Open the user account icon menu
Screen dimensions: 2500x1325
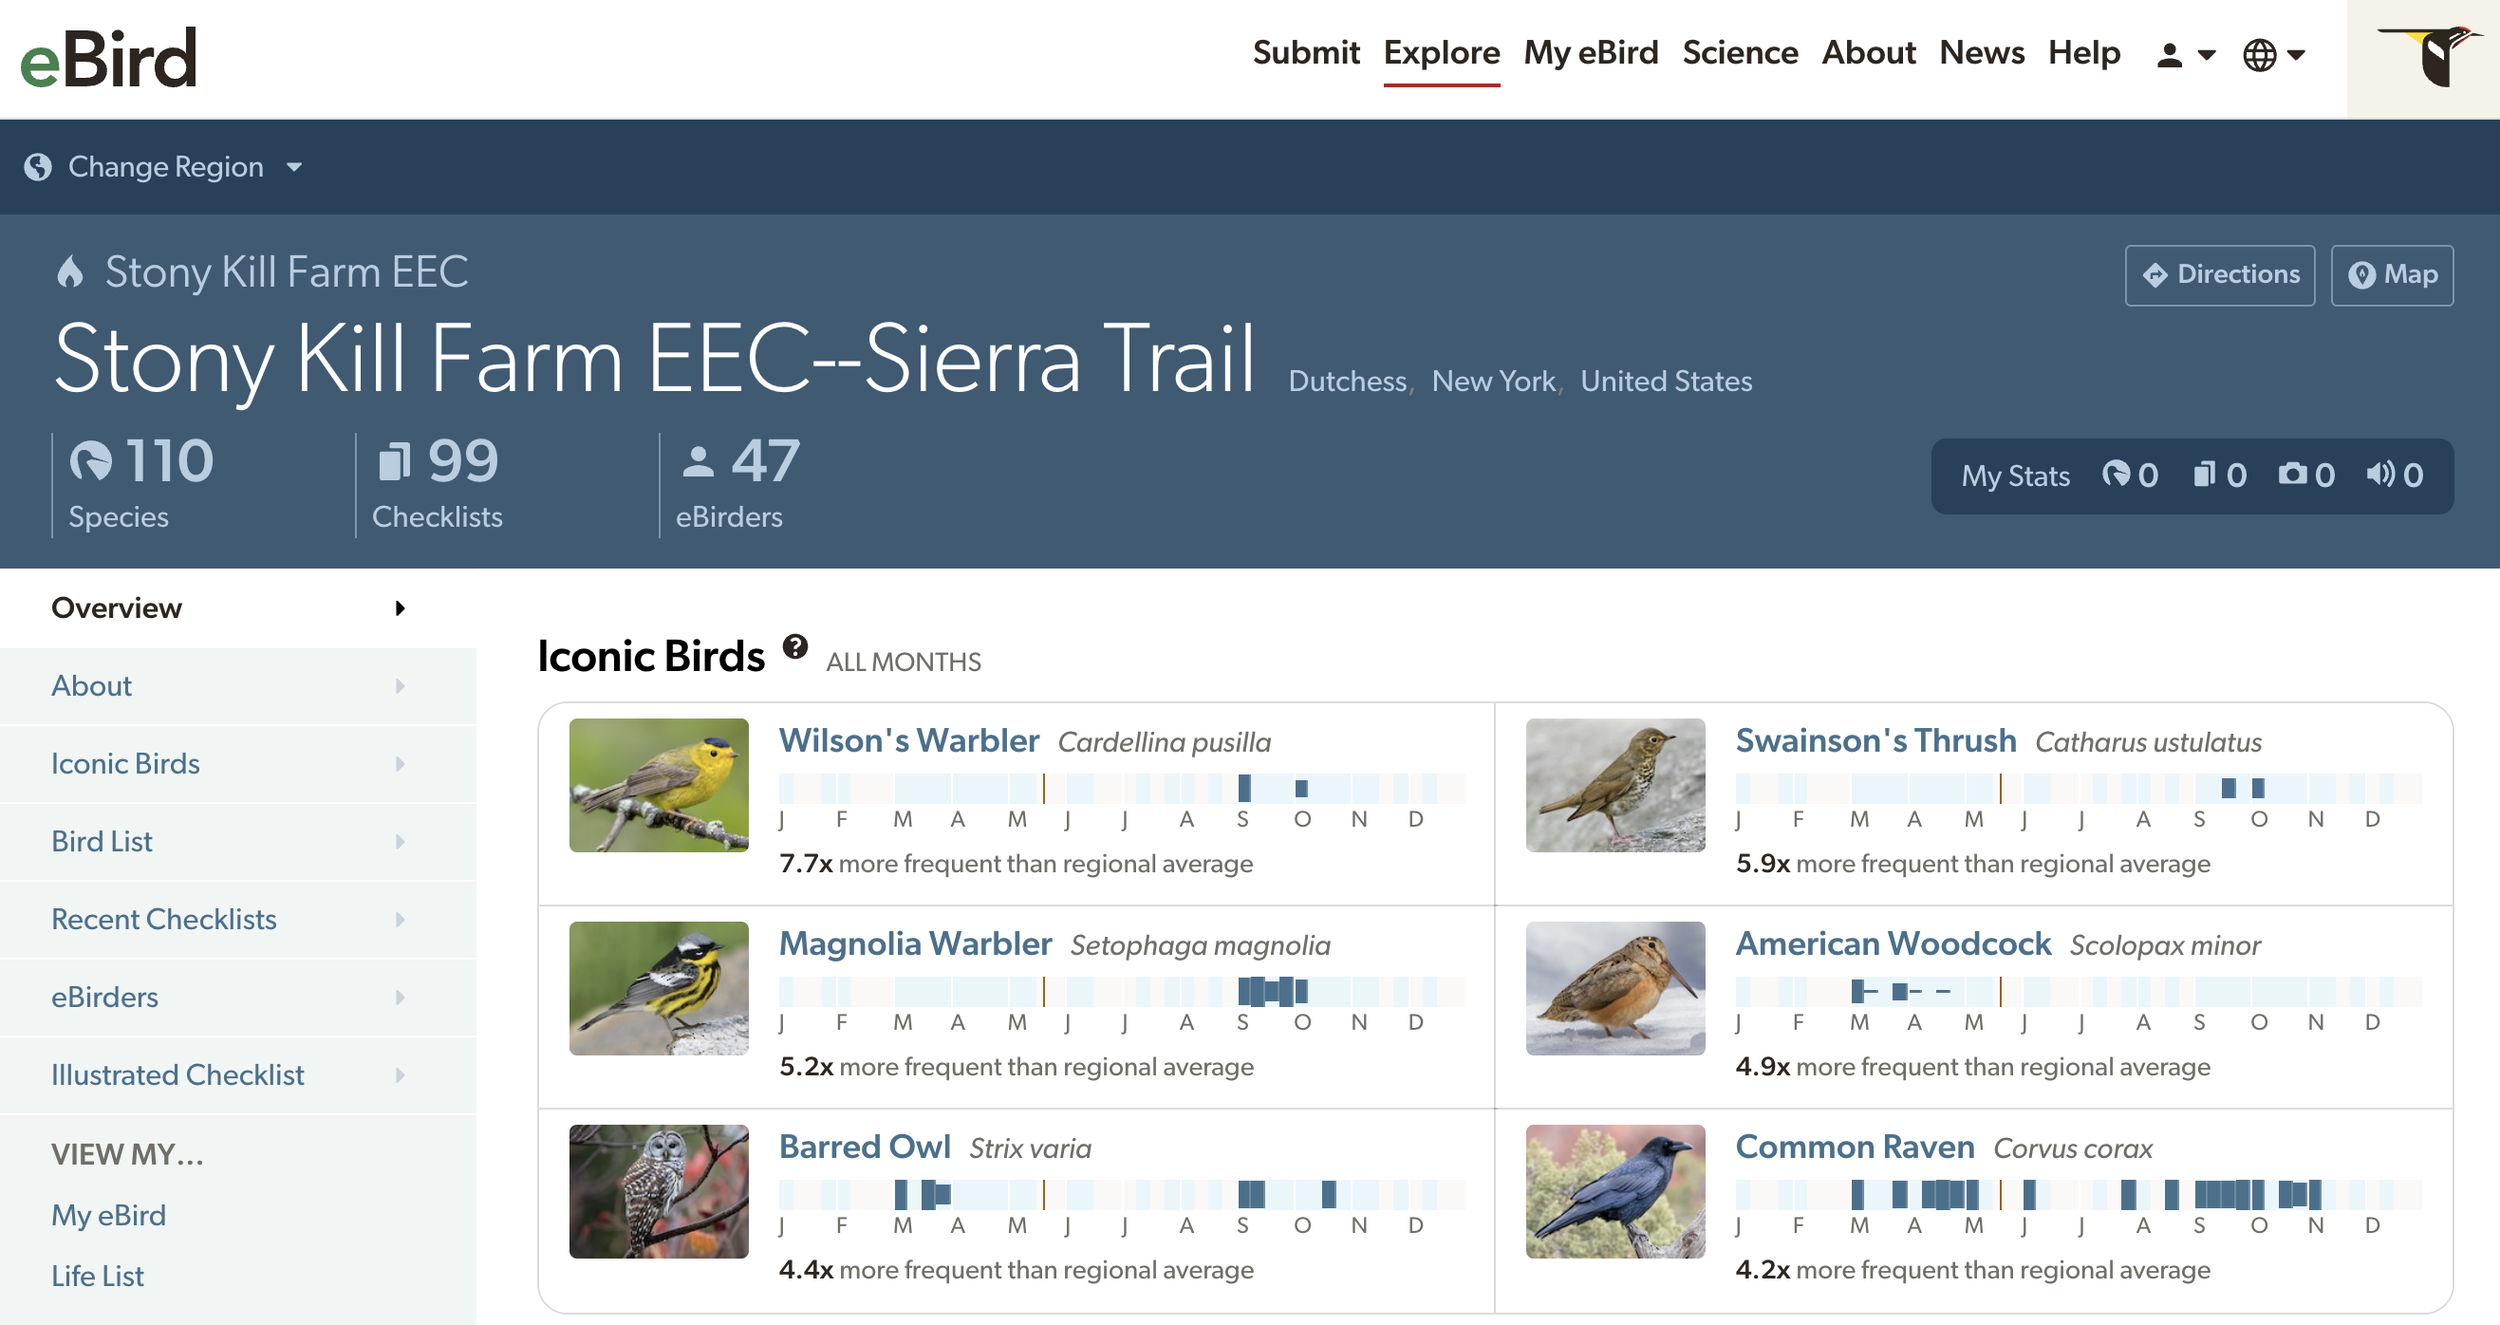2169,54
